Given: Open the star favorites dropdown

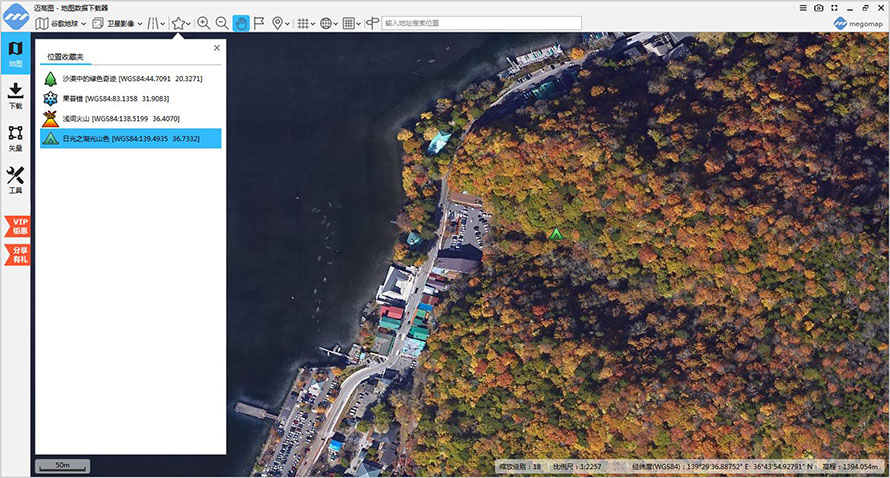Looking at the screenshot, I should pyautogui.click(x=181, y=23).
